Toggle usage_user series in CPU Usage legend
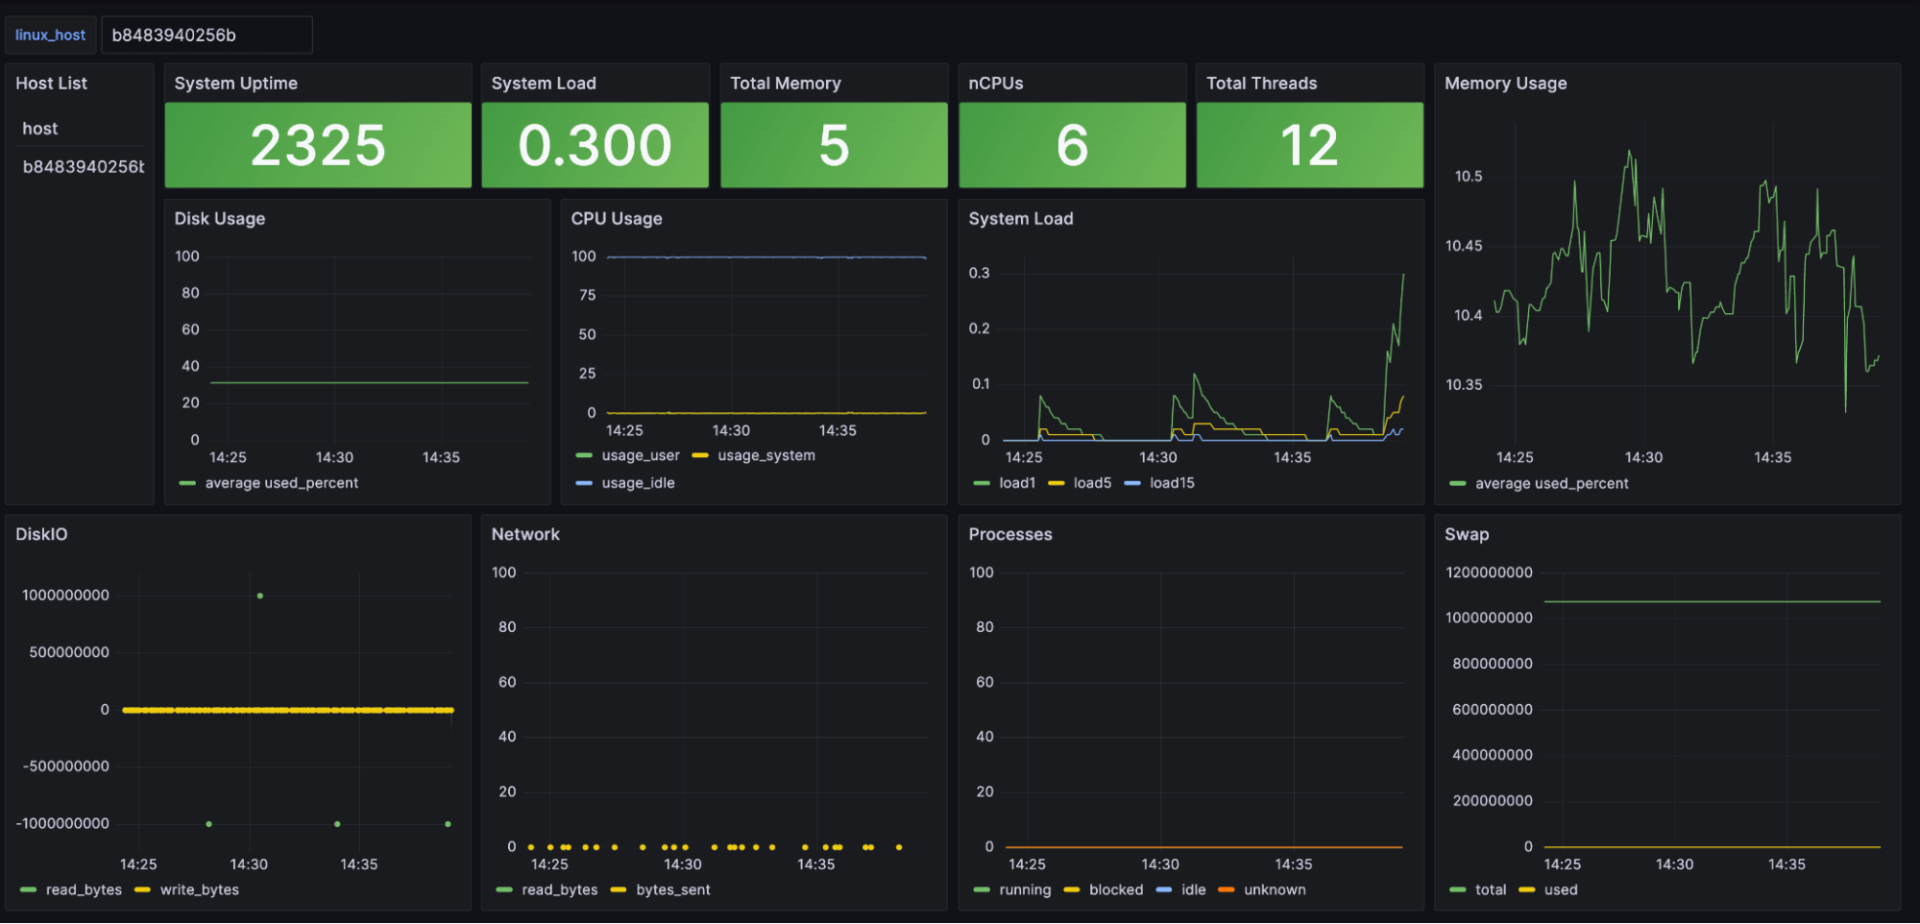1920x924 pixels. click(x=640, y=455)
